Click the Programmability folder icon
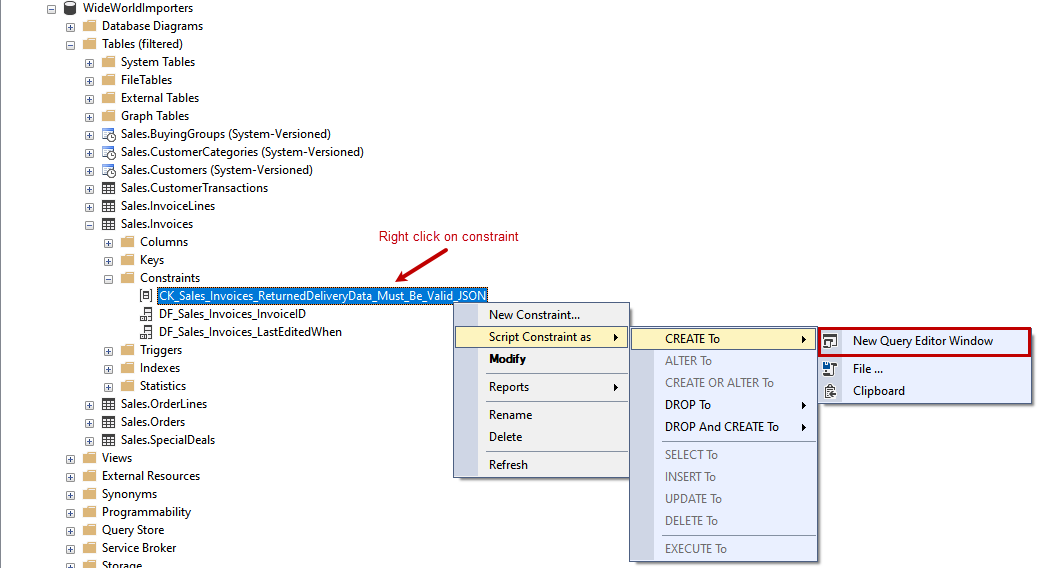The width and height of the screenshot is (1037, 568). pos(89,512)
